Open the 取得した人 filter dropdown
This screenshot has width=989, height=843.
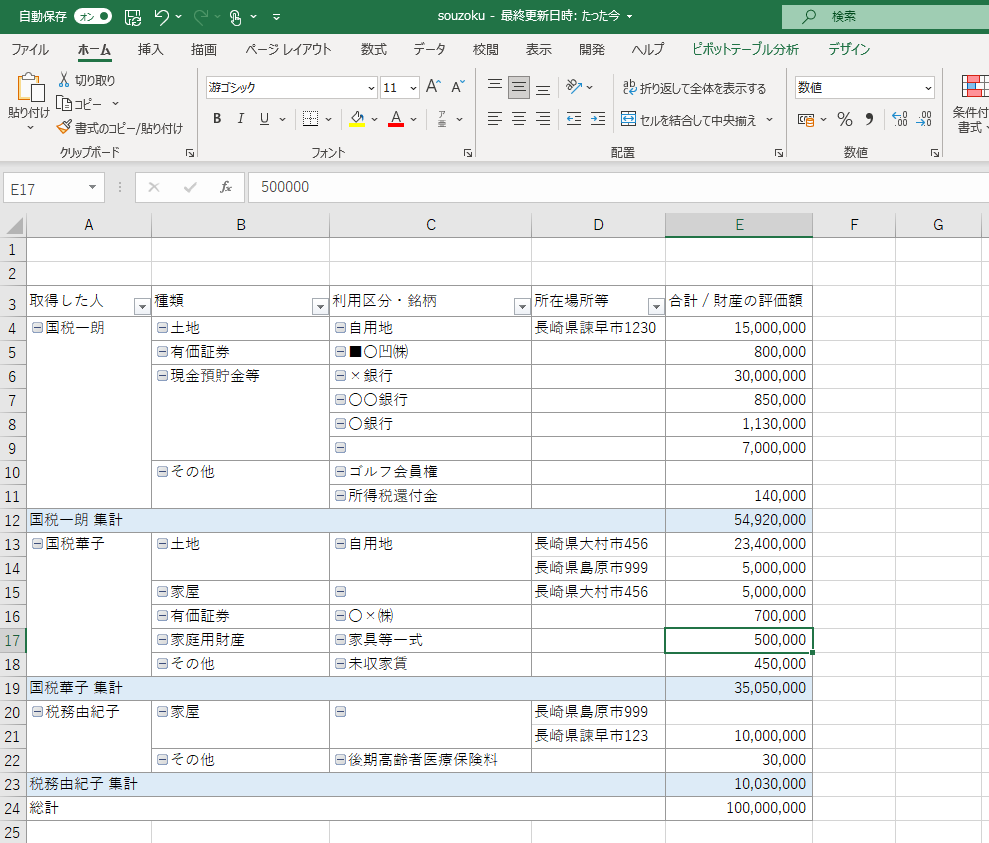(x=141, y=306)
